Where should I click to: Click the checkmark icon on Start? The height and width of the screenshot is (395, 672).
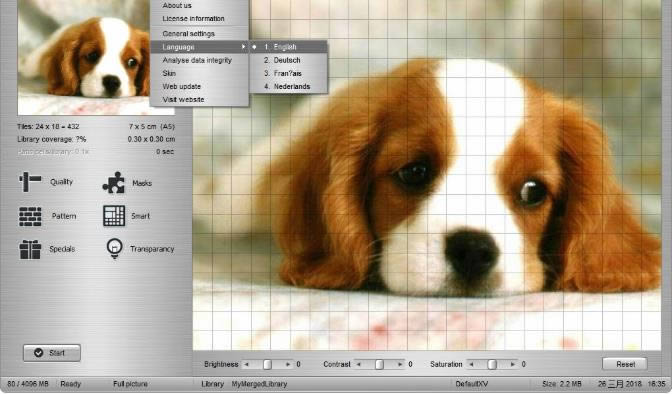pos(39,353)
